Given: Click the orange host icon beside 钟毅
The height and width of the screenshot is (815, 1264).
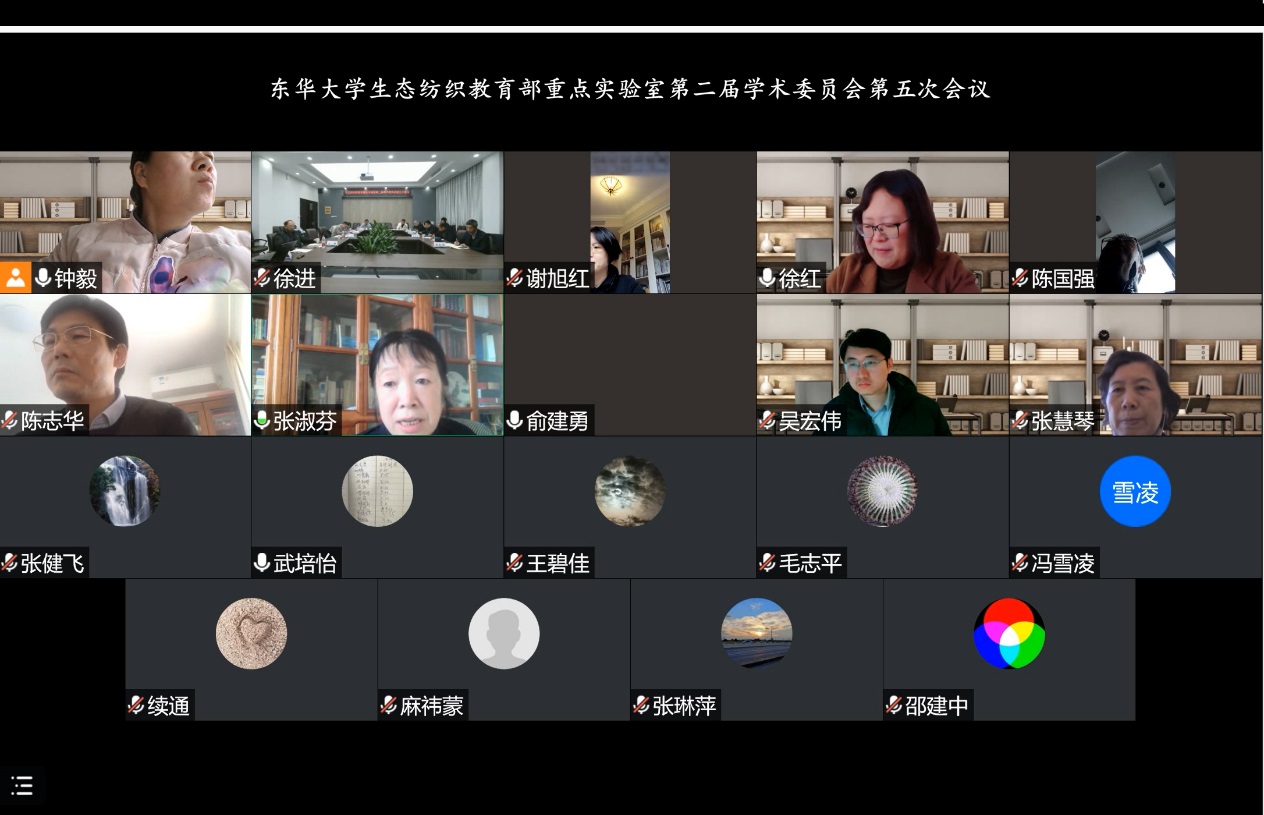Looking at the screenshot, I should pyautogui.click(x=16, y=278).
